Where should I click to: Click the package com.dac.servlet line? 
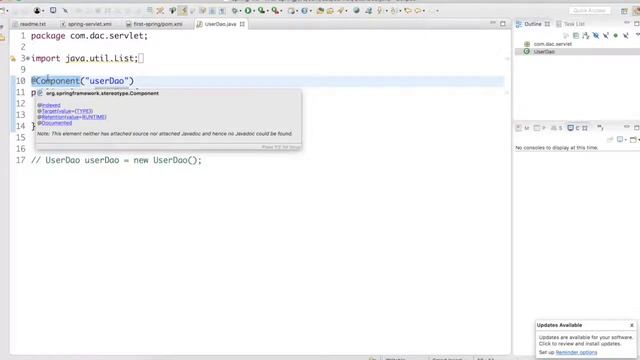tap(89, 36)
